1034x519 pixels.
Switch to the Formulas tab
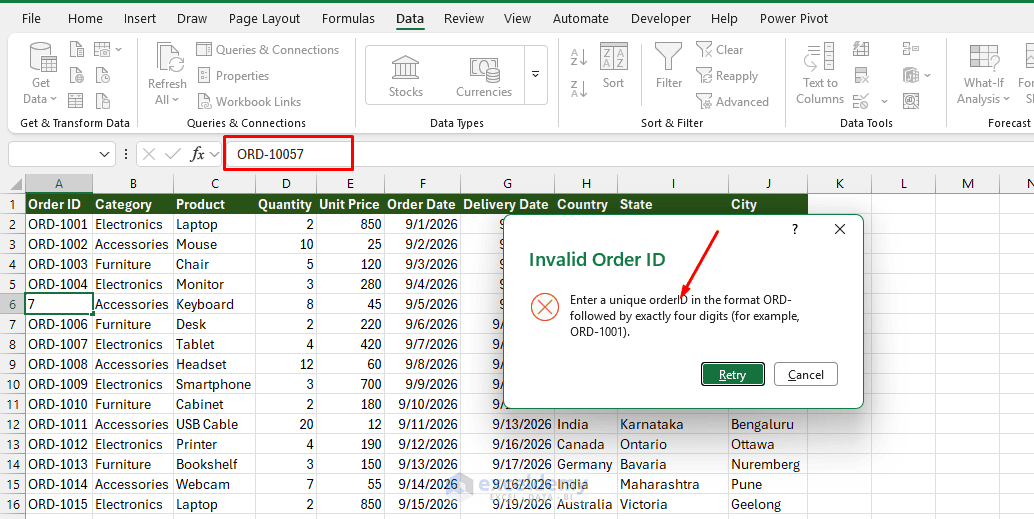point(348,18)
